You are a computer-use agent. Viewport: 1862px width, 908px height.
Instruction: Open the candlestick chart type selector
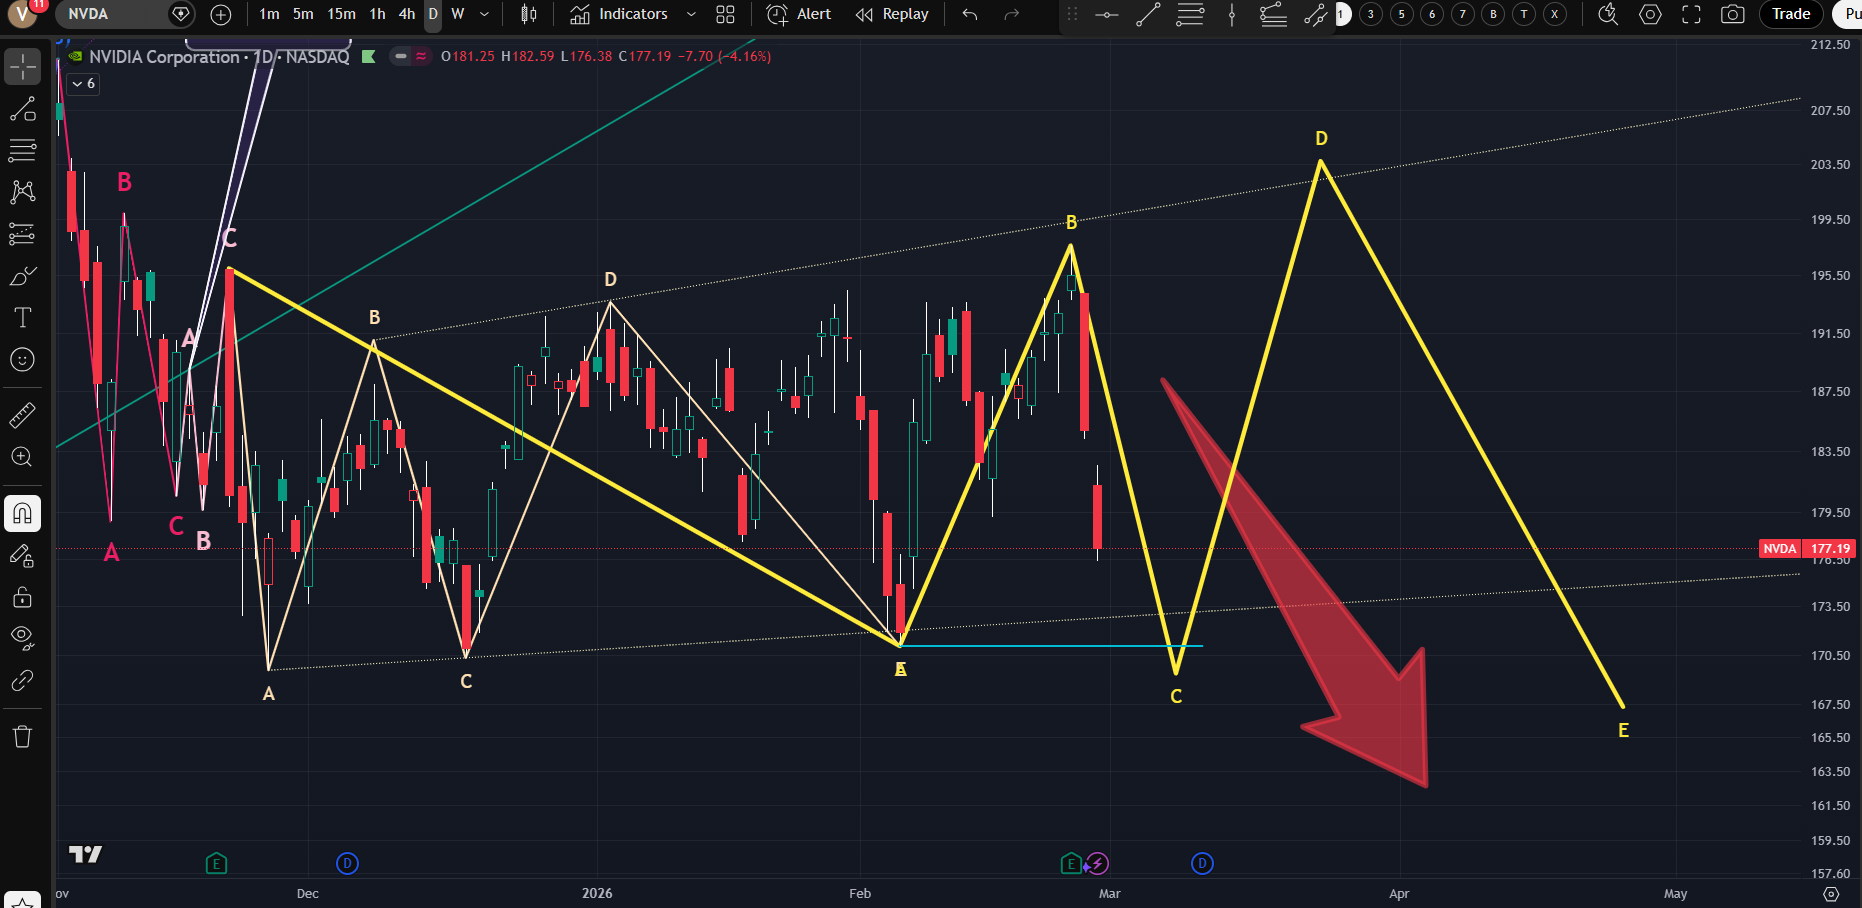pos(529,14)
